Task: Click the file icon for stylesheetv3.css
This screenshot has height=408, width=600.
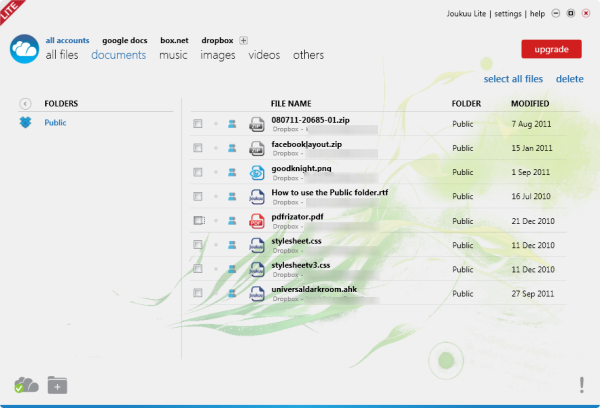Action: (x=256, y=269)
